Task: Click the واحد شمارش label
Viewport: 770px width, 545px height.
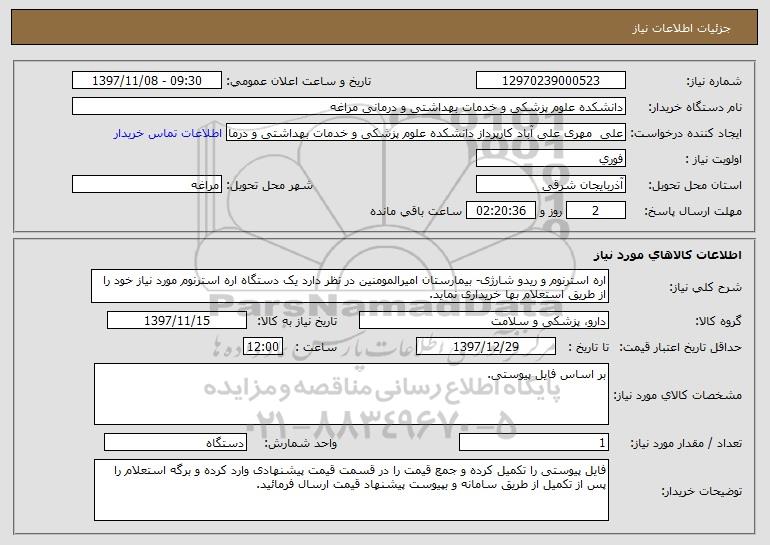Action: [301, 443]
